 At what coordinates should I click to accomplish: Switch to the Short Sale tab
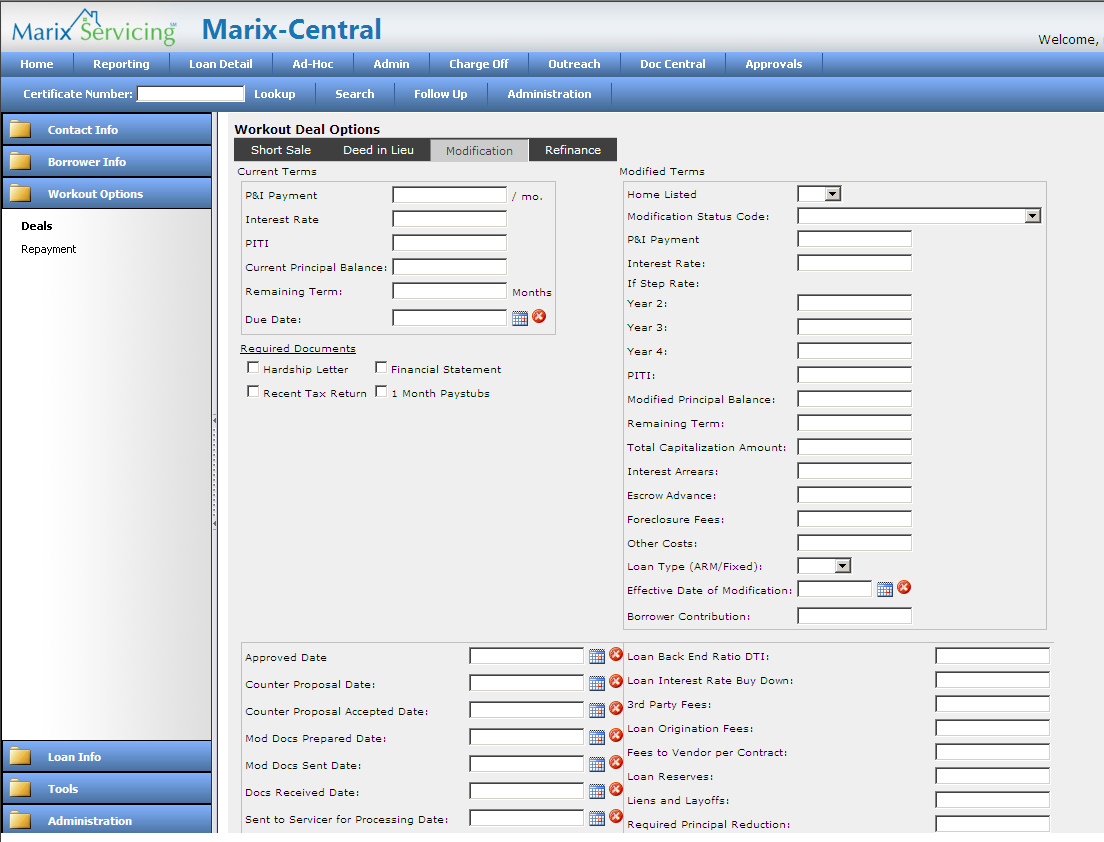point(281,150)
